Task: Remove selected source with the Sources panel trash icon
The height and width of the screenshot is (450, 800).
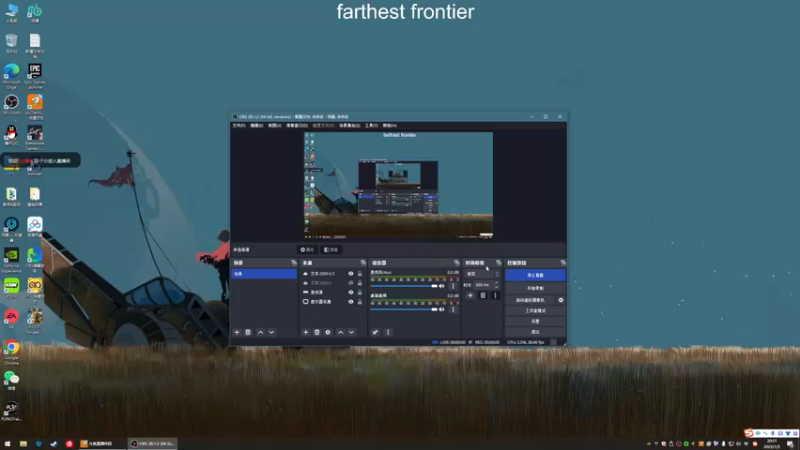Action: [317, 332]
